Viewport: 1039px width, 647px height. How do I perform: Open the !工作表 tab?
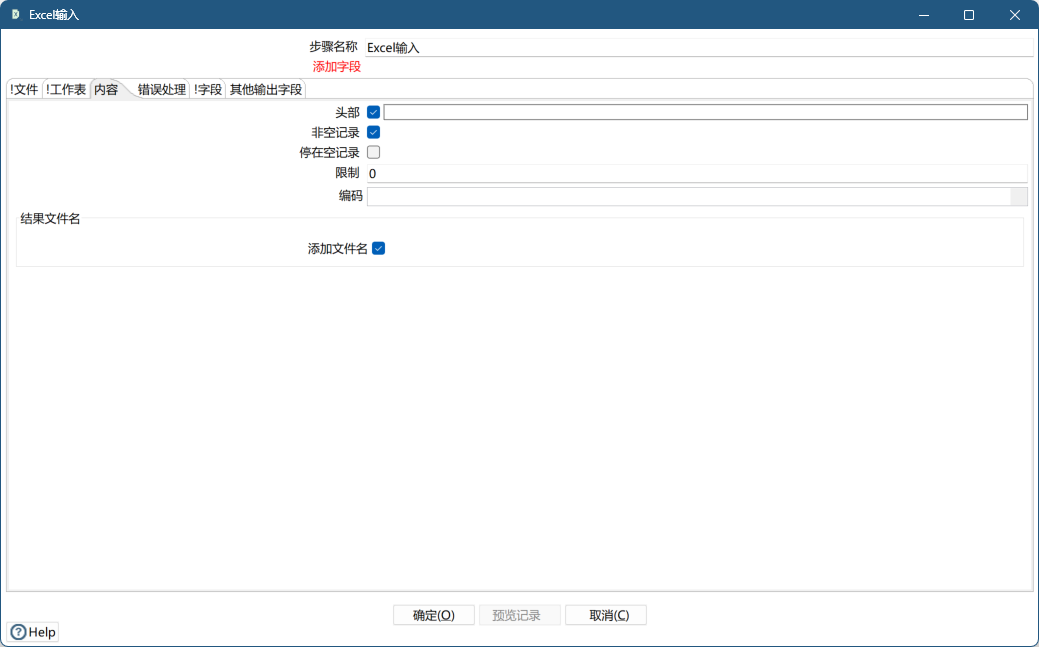[63, 88]
